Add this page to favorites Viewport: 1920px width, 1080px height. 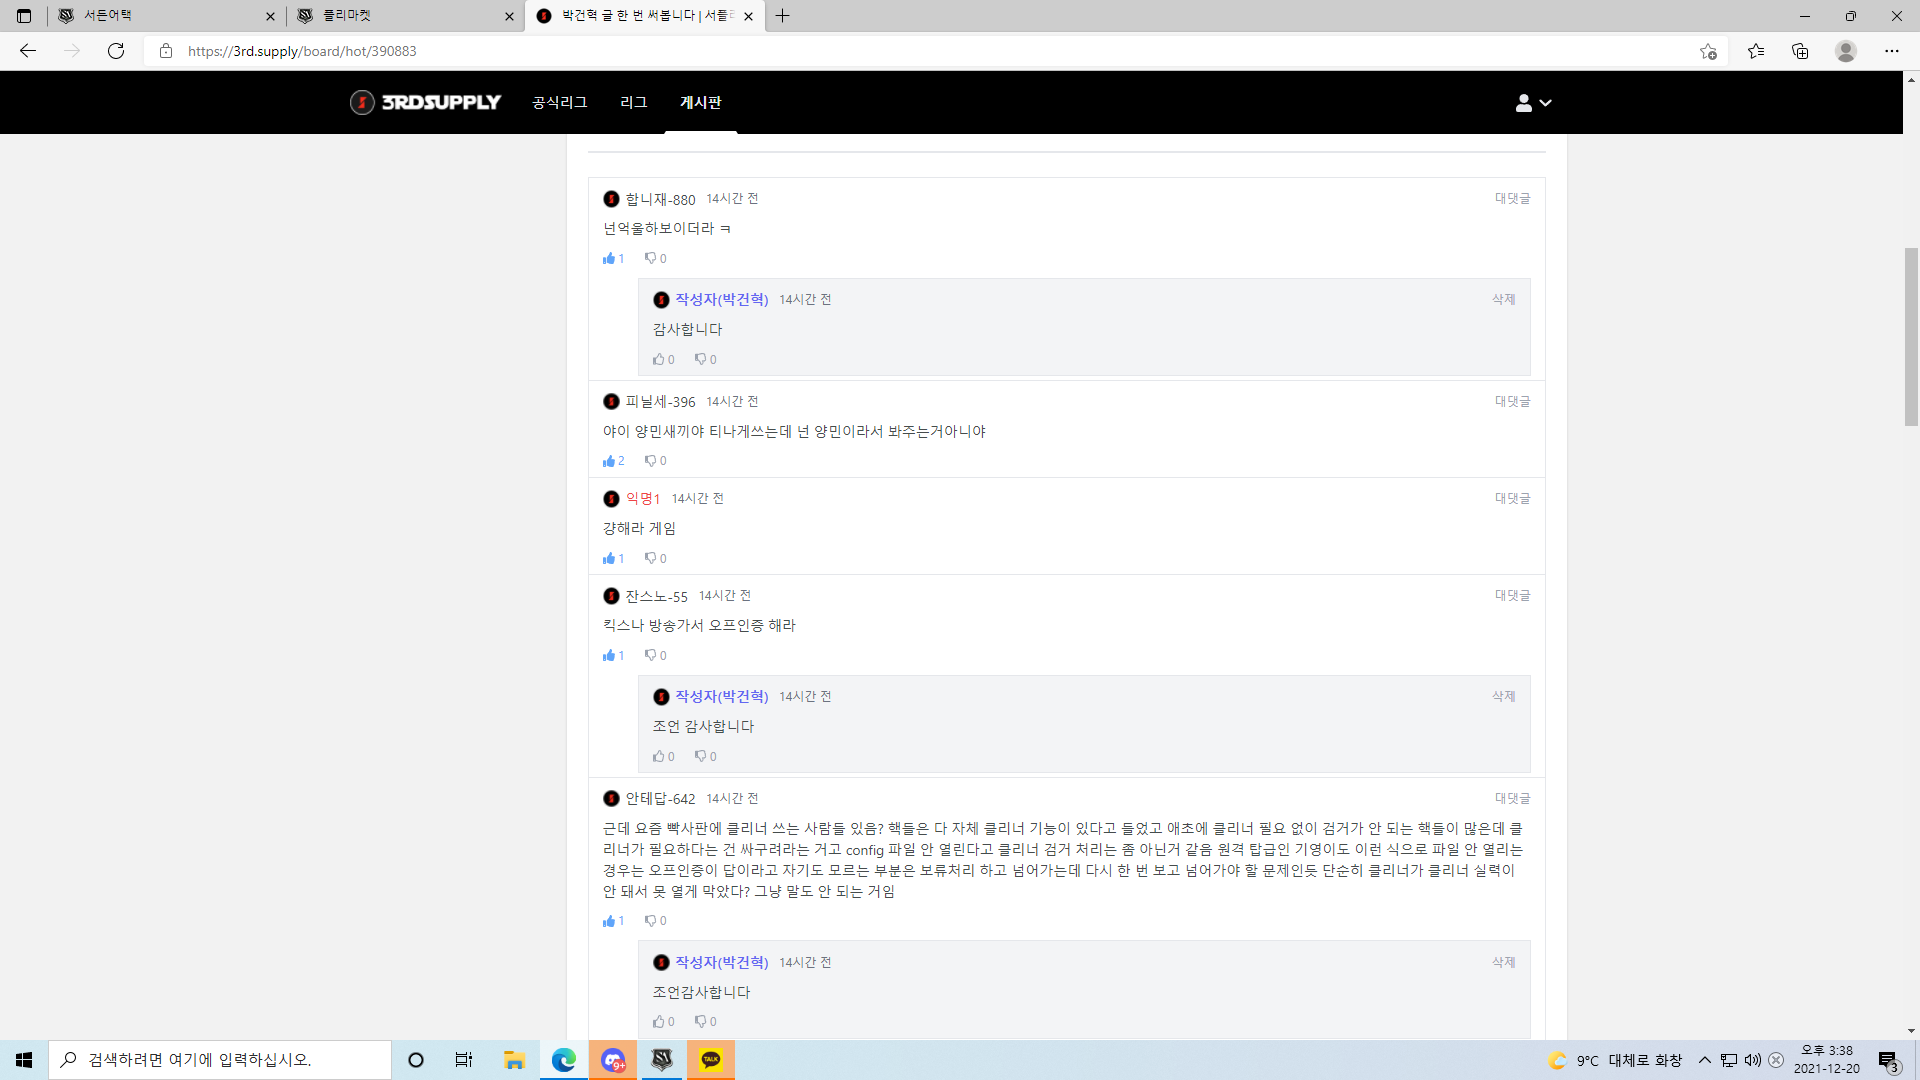pos(1708,51)
